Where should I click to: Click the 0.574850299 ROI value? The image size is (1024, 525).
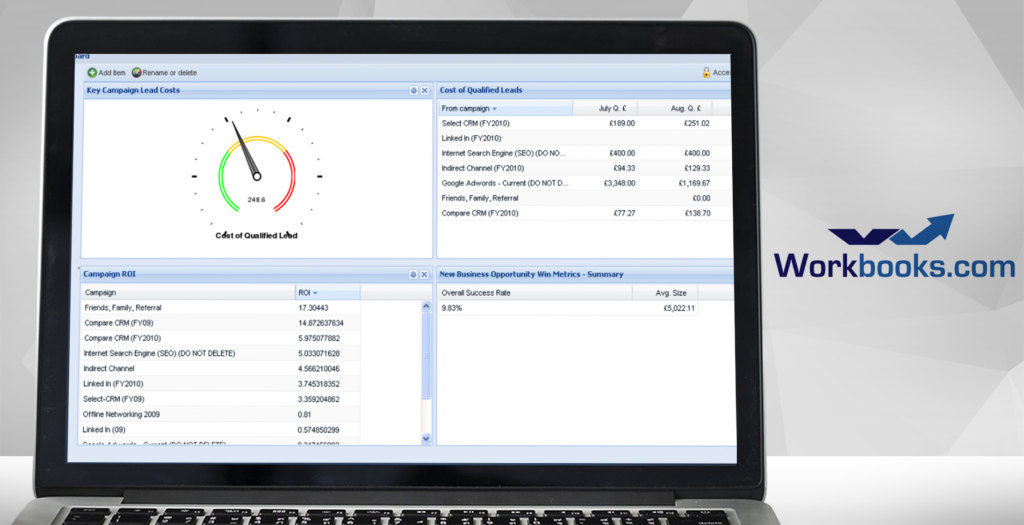coord(319,430)
